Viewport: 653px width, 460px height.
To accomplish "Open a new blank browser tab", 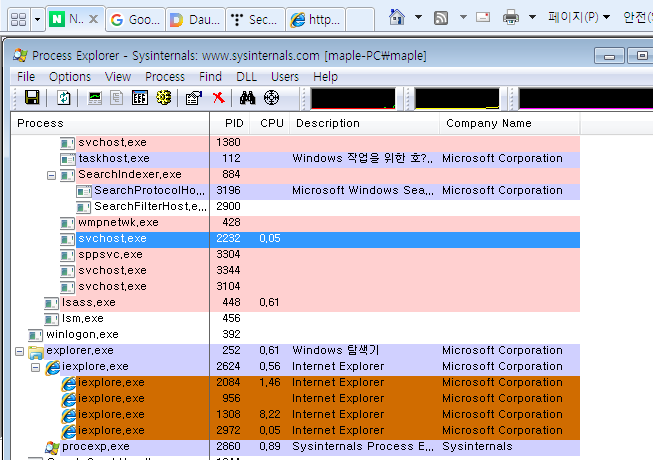I will [x=360, y=20].
